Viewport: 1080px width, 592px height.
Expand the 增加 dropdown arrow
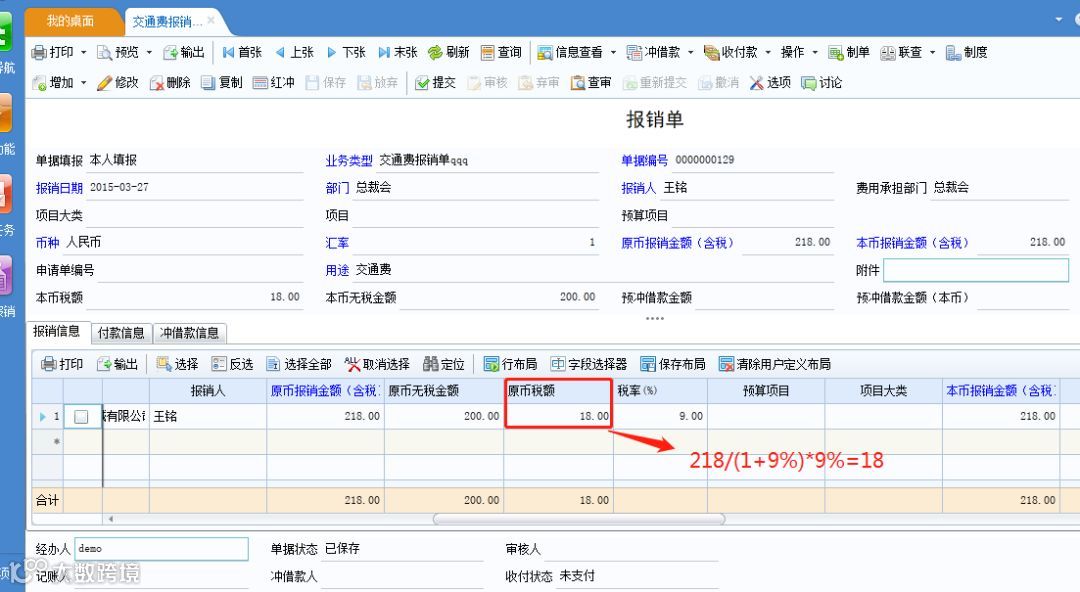(83, 83)
